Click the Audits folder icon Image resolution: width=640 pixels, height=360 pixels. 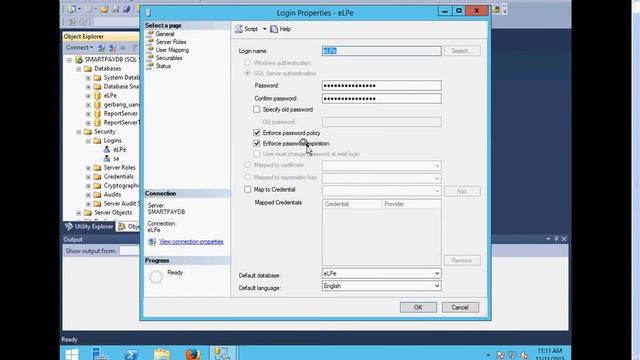click(x=97, y=195)
